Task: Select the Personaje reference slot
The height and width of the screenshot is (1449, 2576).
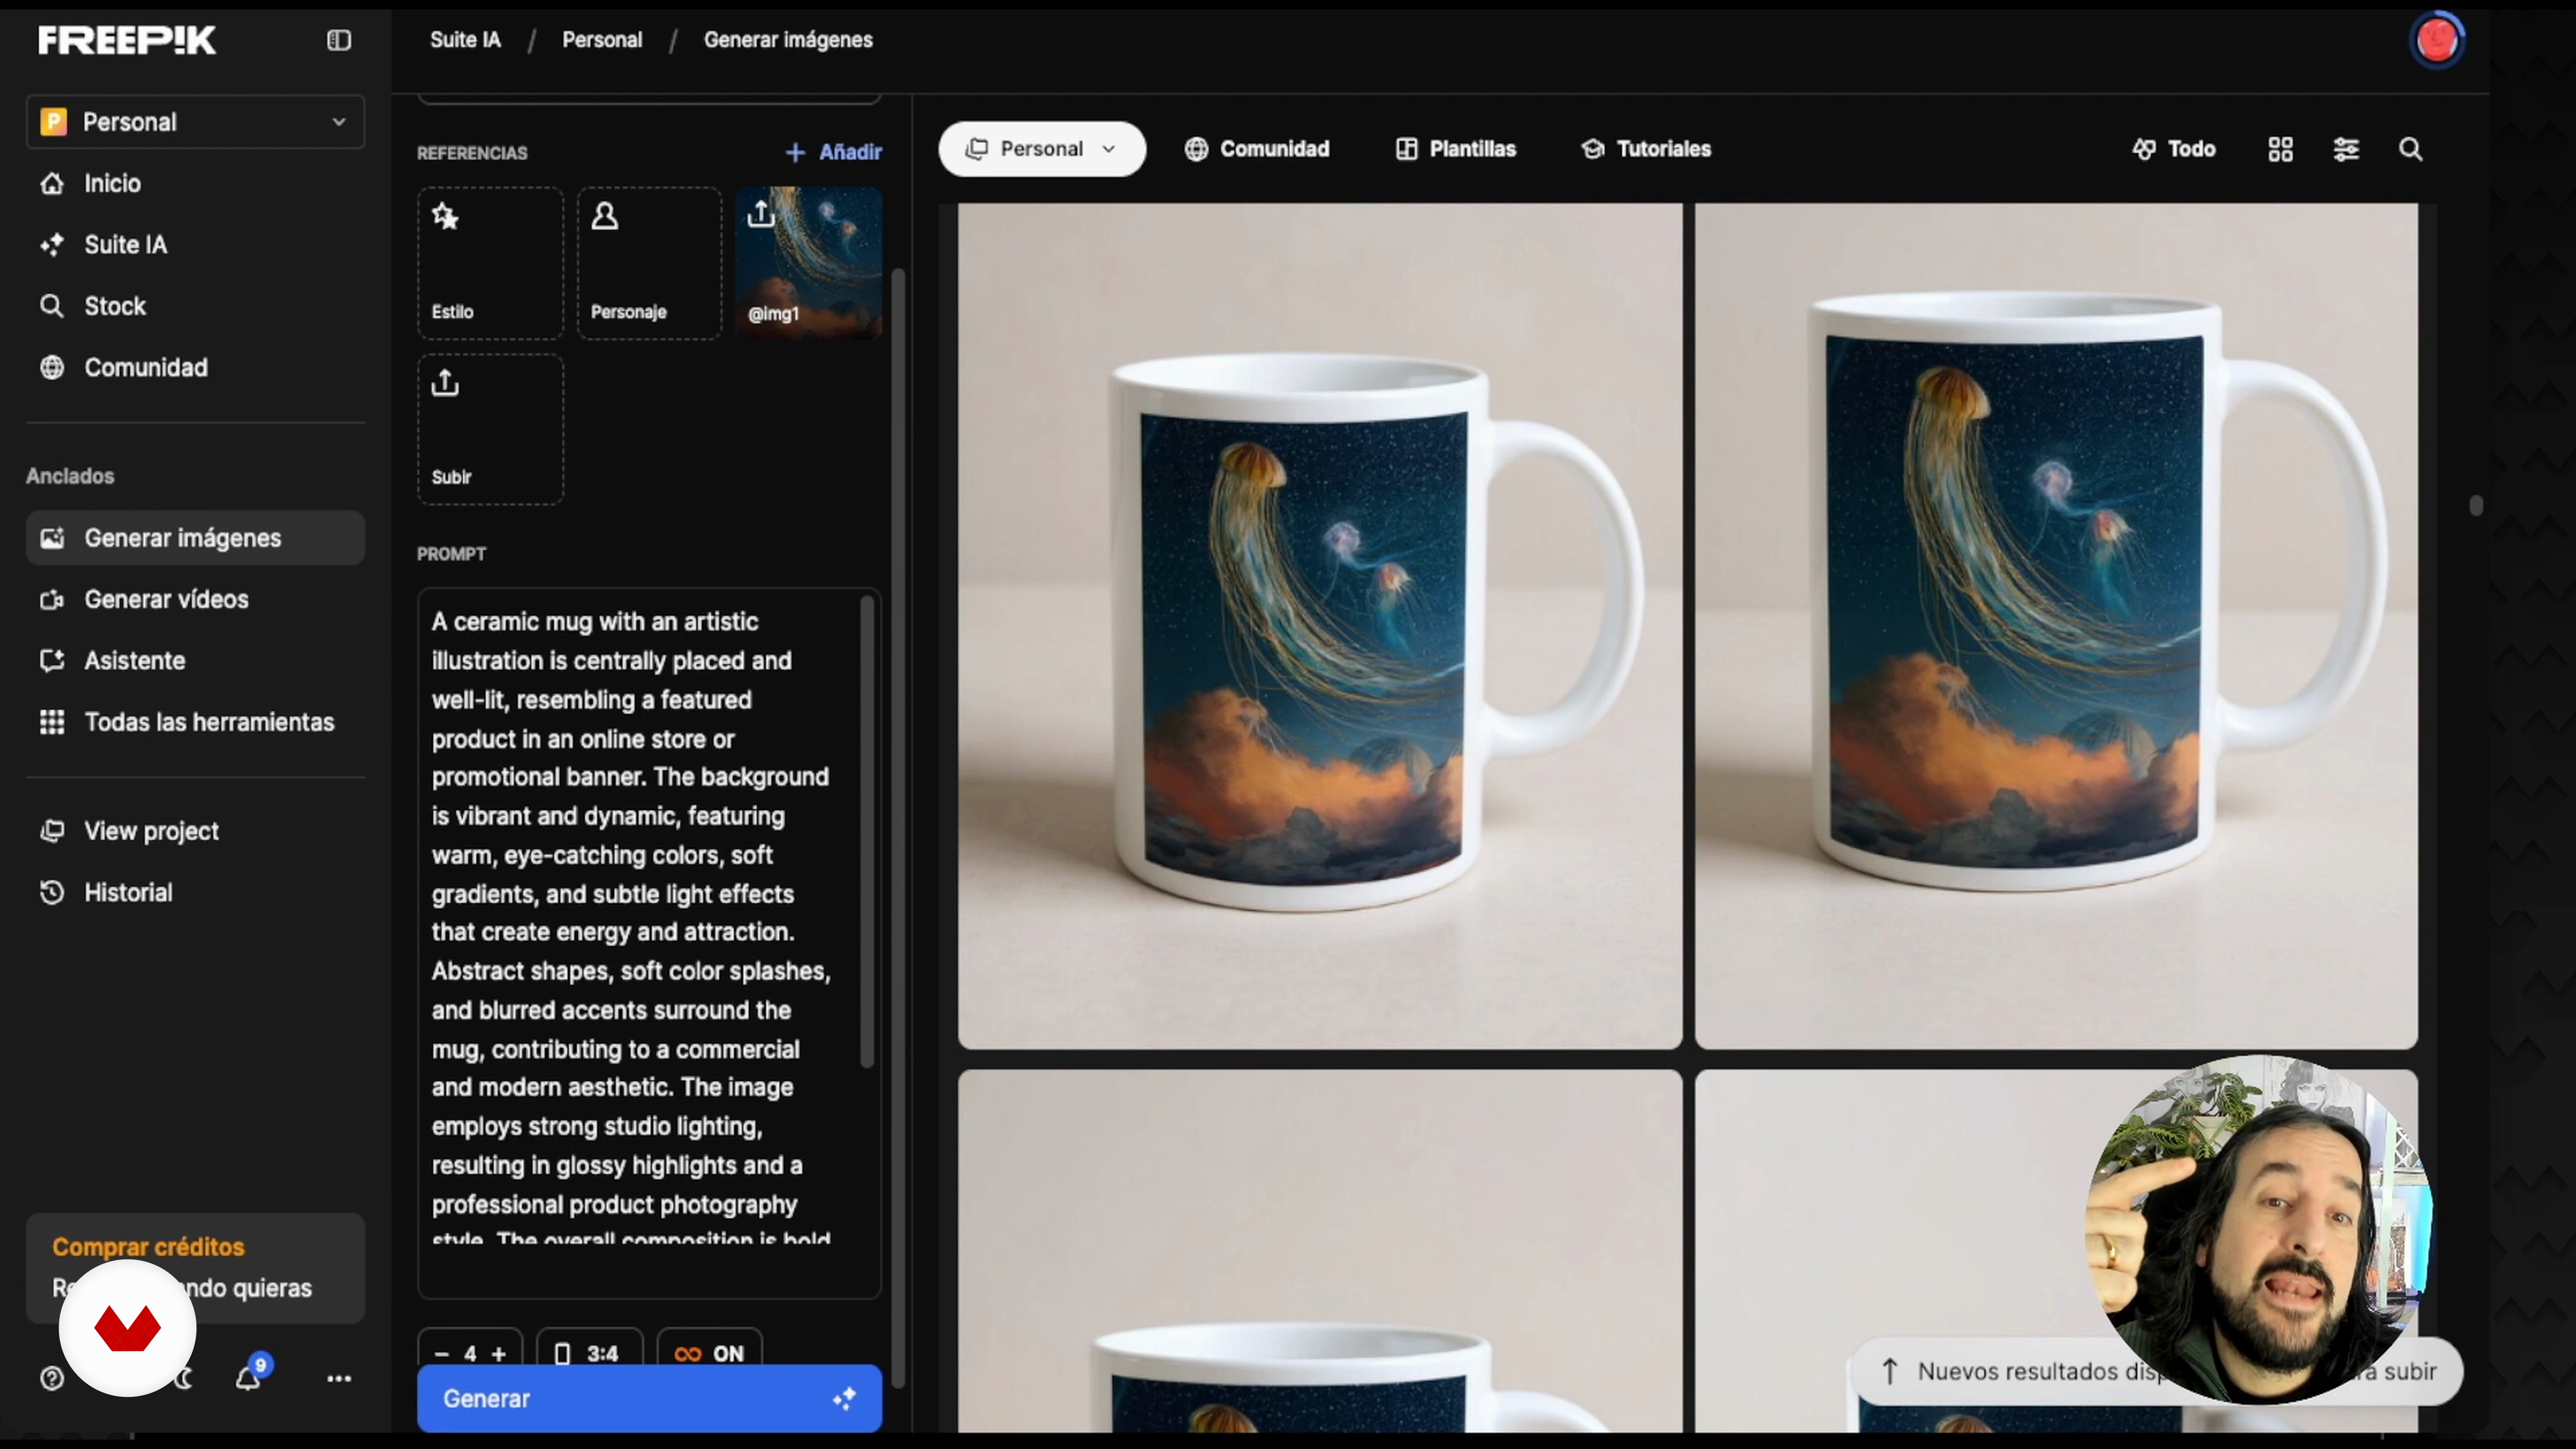Action: pos(649,263)
